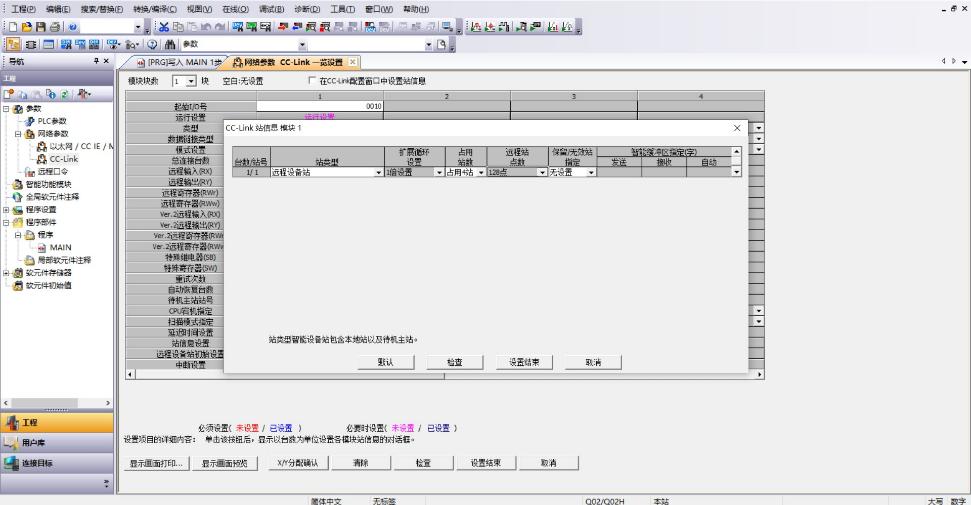Click 显示画面预览 button
This screenshot has height=505, width=971.
pos(224,463)
